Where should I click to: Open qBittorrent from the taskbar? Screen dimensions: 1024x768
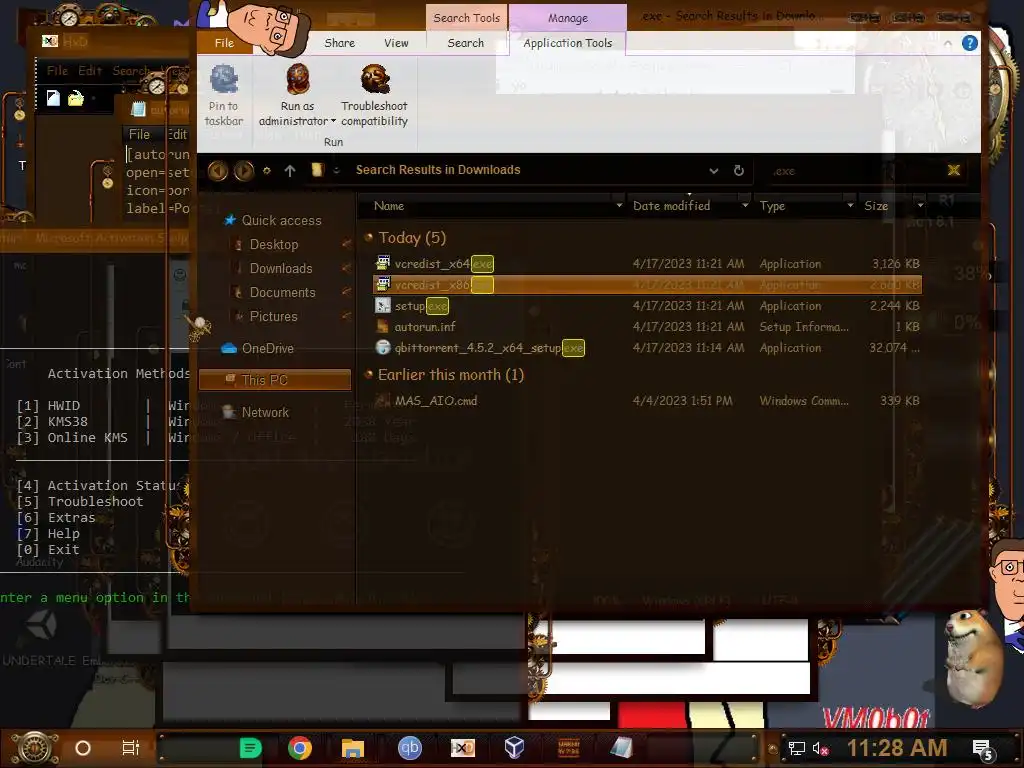tap(410, 748)
